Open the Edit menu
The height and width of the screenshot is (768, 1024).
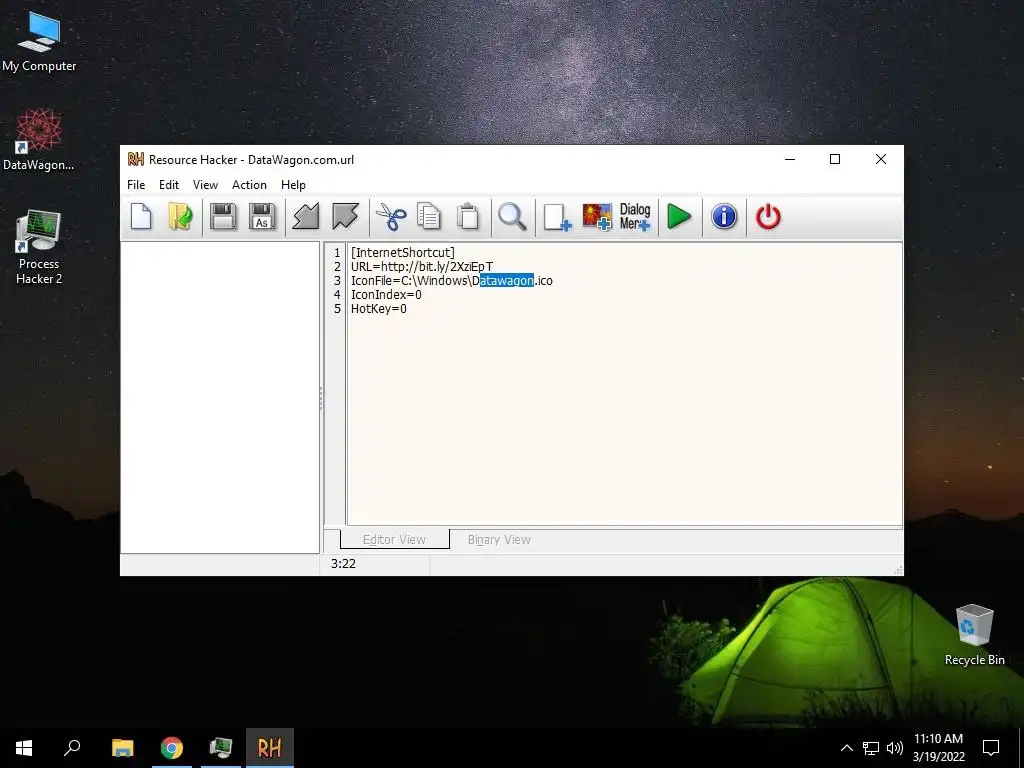click(x=168, y=185)
